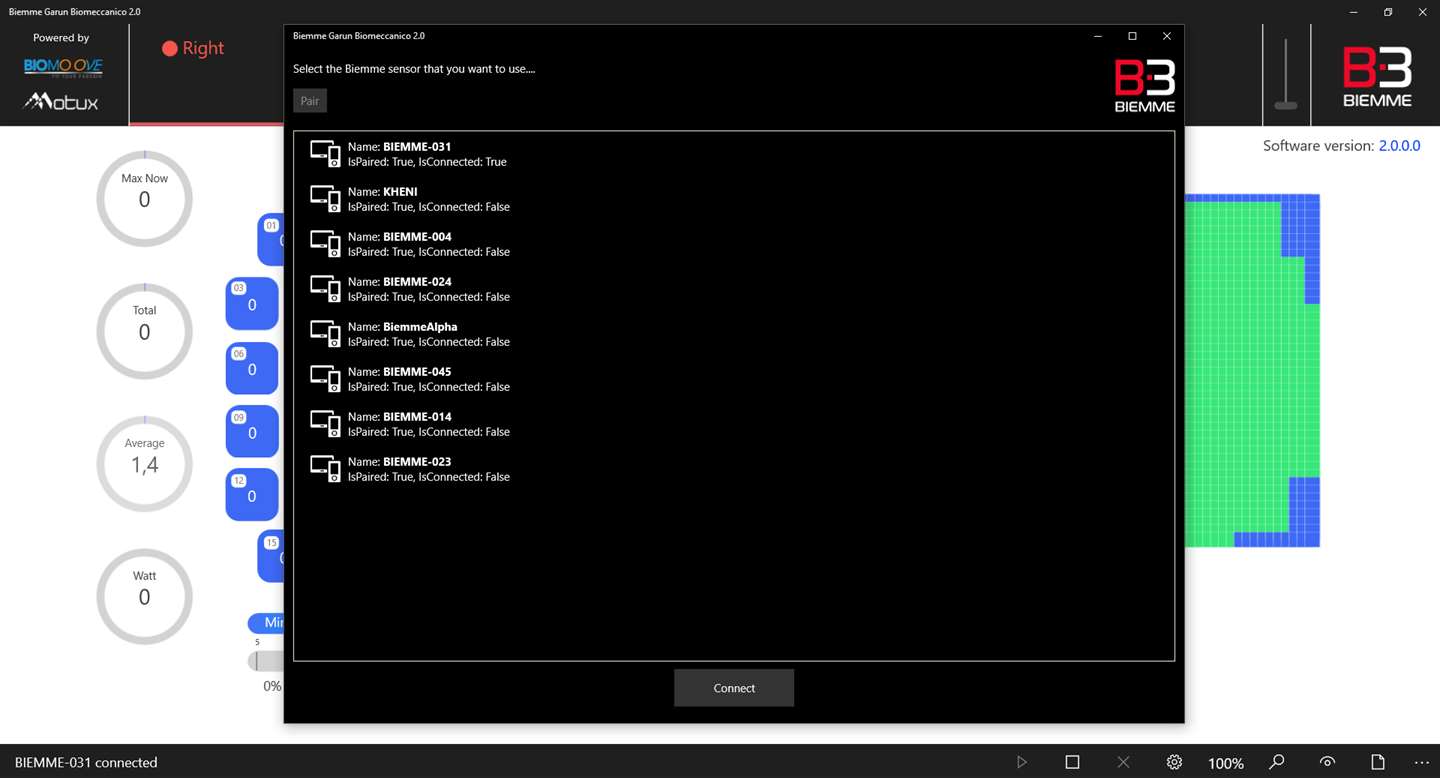Click the 100% zoom level
Viewport: 1440px width, 778px height.
1226,763
